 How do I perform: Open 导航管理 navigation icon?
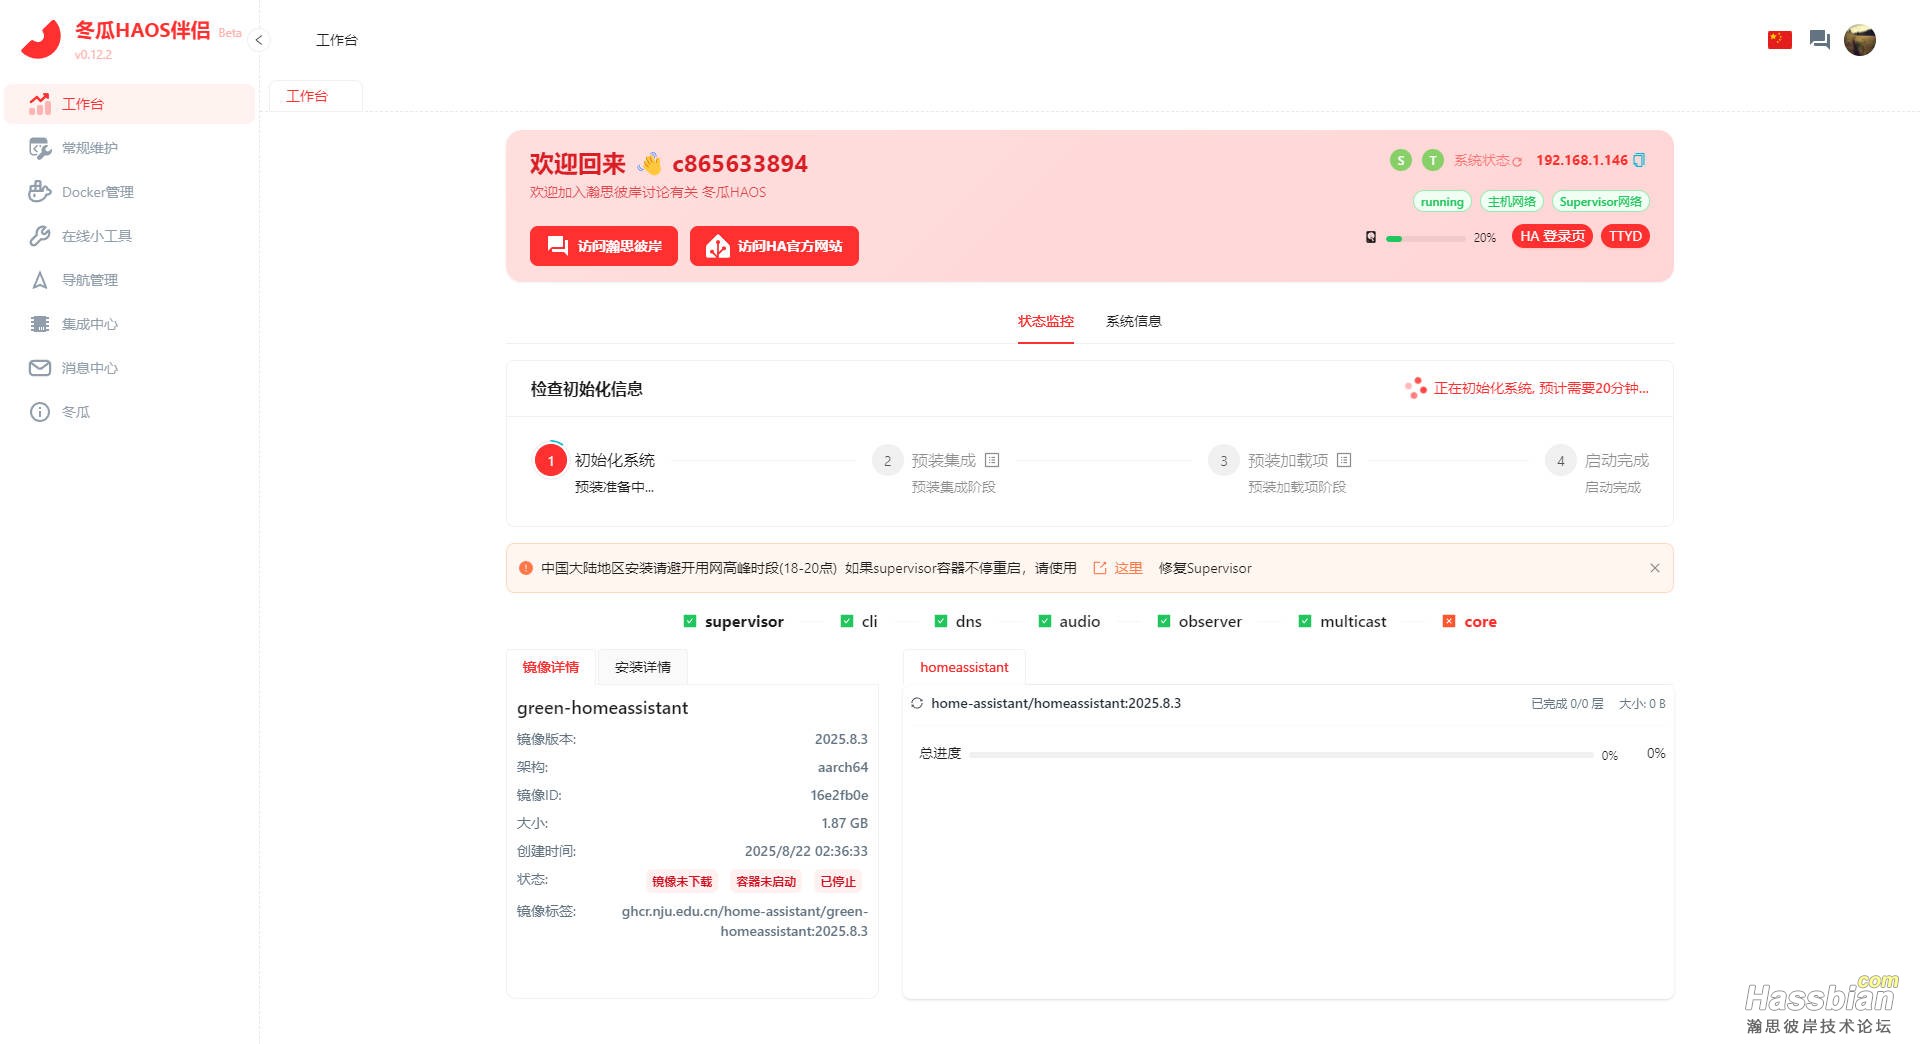point(40,280)
